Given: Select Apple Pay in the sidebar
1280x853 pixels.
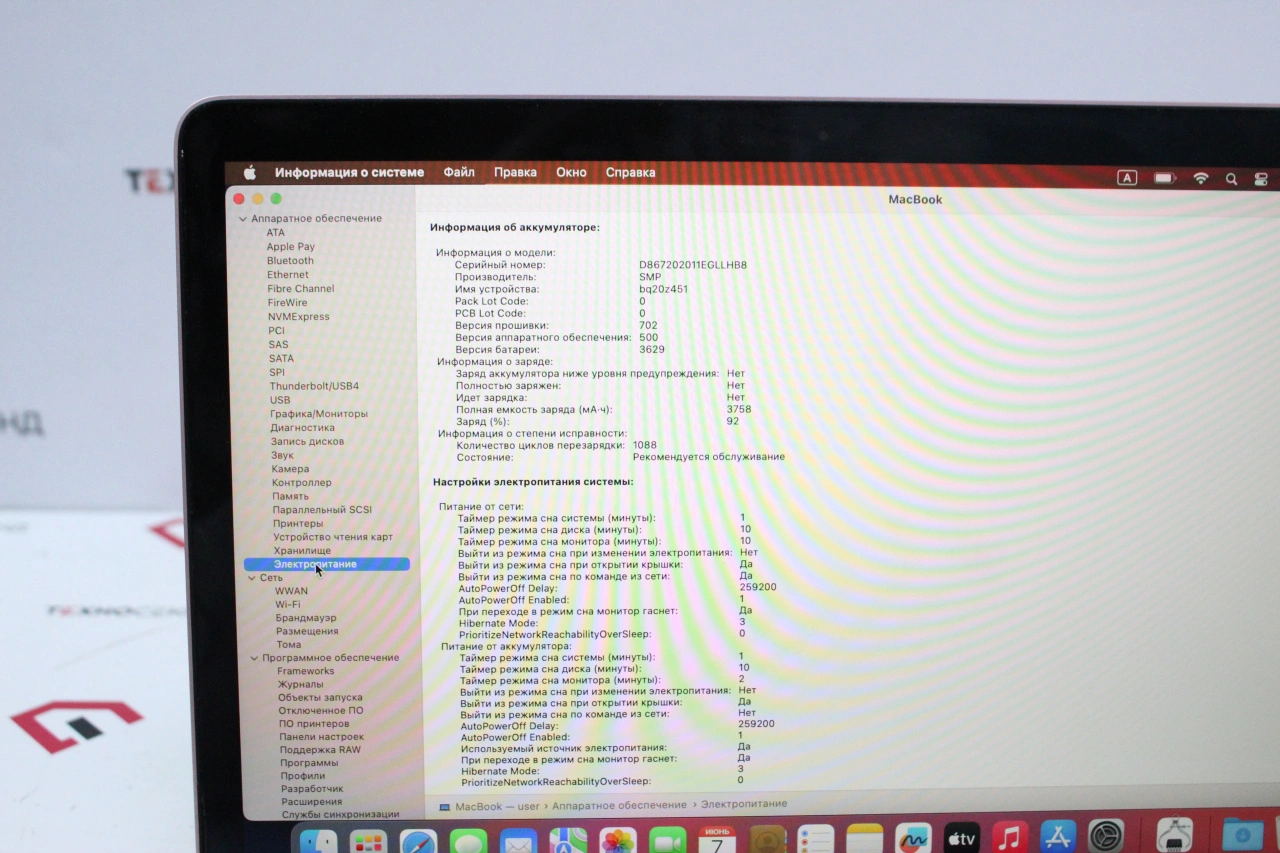Looking at the screenshot, I should (x=290, y=247).
